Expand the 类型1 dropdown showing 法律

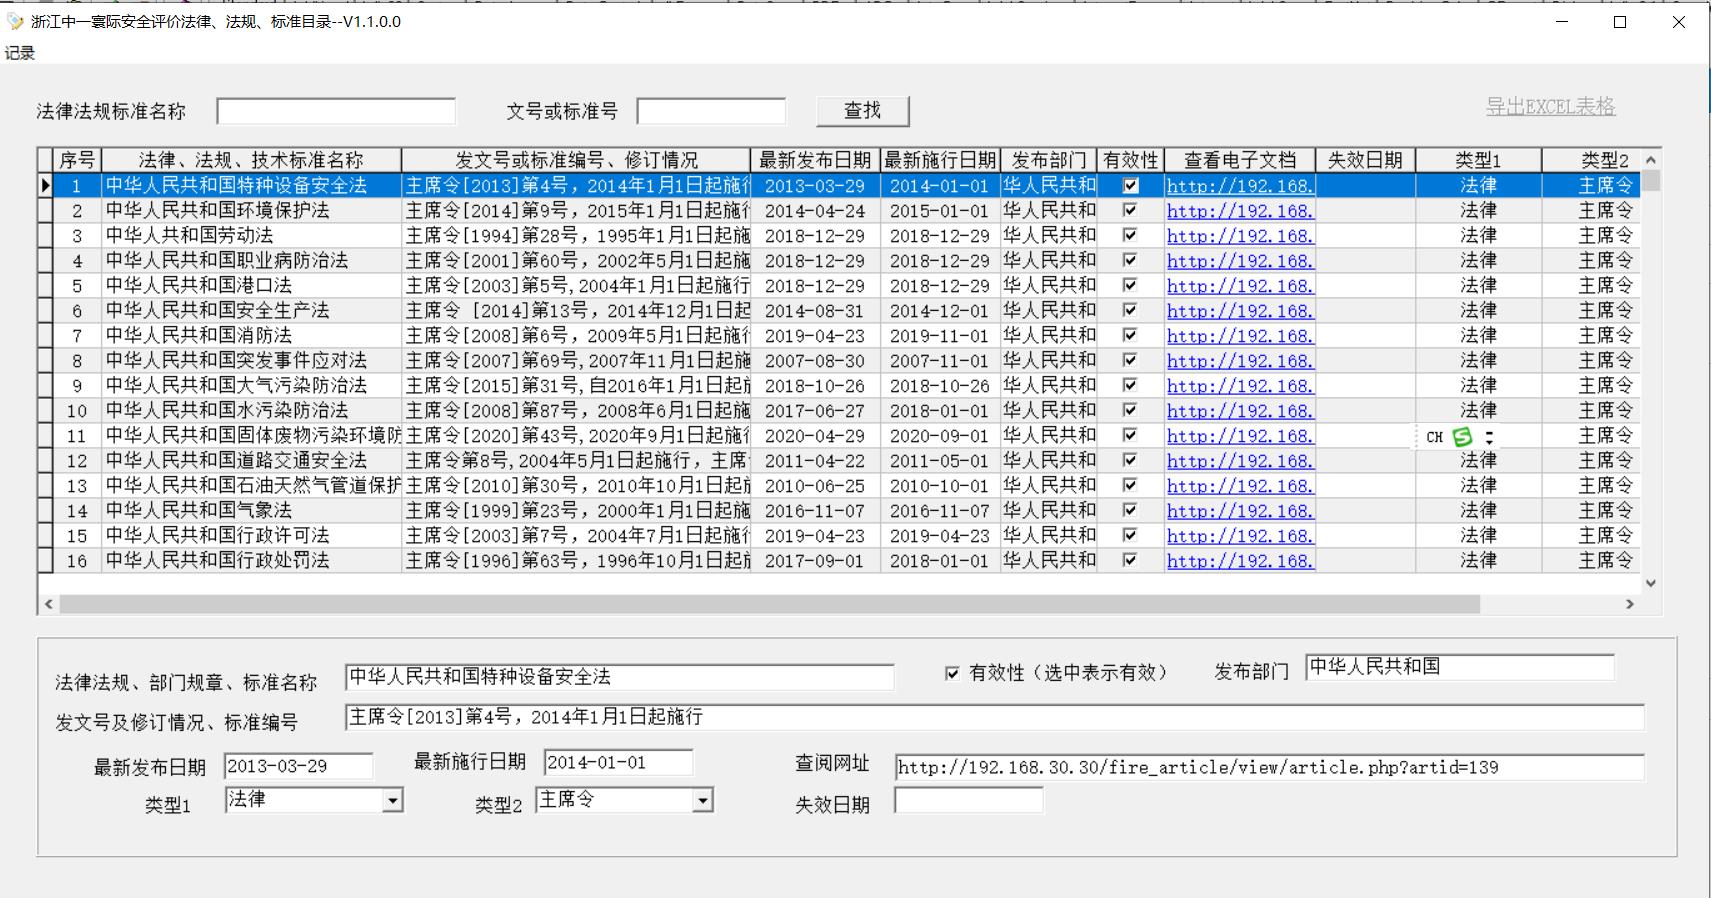coord(393,800)
